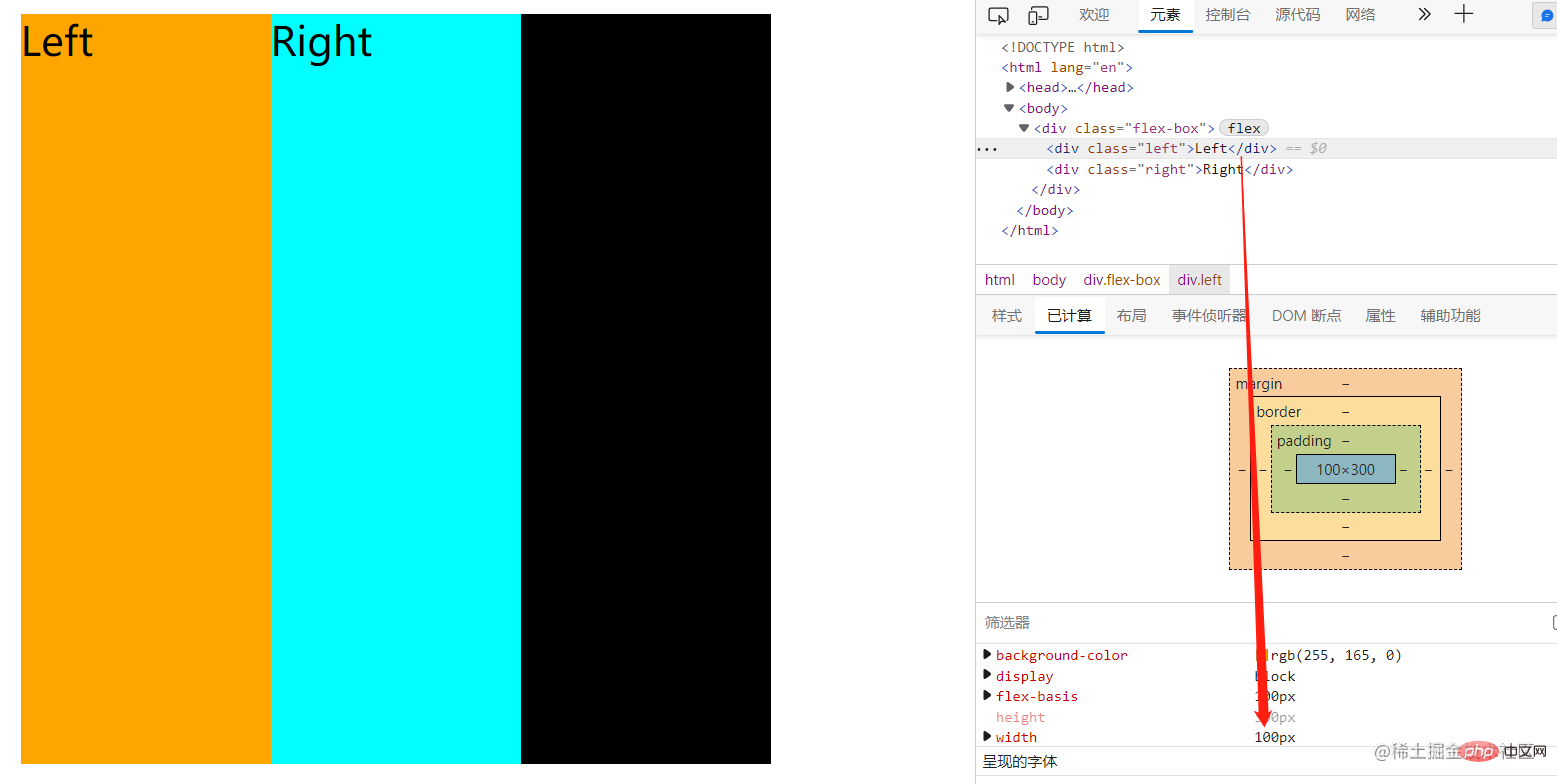Image resolution: width=1557 pixels, height=784 pixels.
Task: Expand the flex-basis computed property
Action: 988,696
